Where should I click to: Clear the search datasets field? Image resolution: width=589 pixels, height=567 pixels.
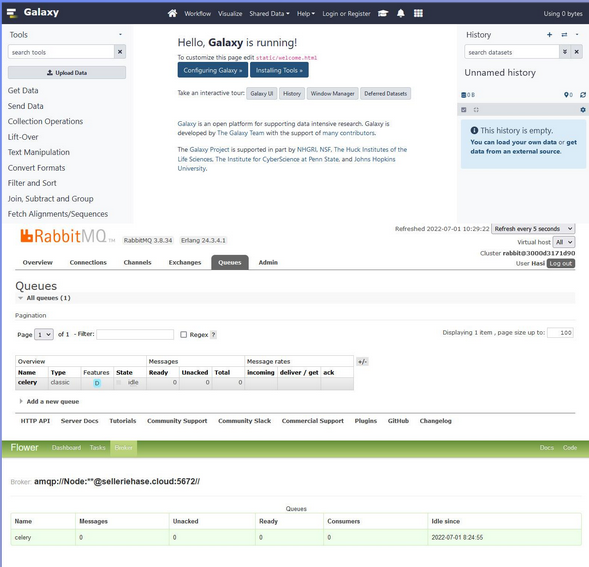click(x=577, y=52)
